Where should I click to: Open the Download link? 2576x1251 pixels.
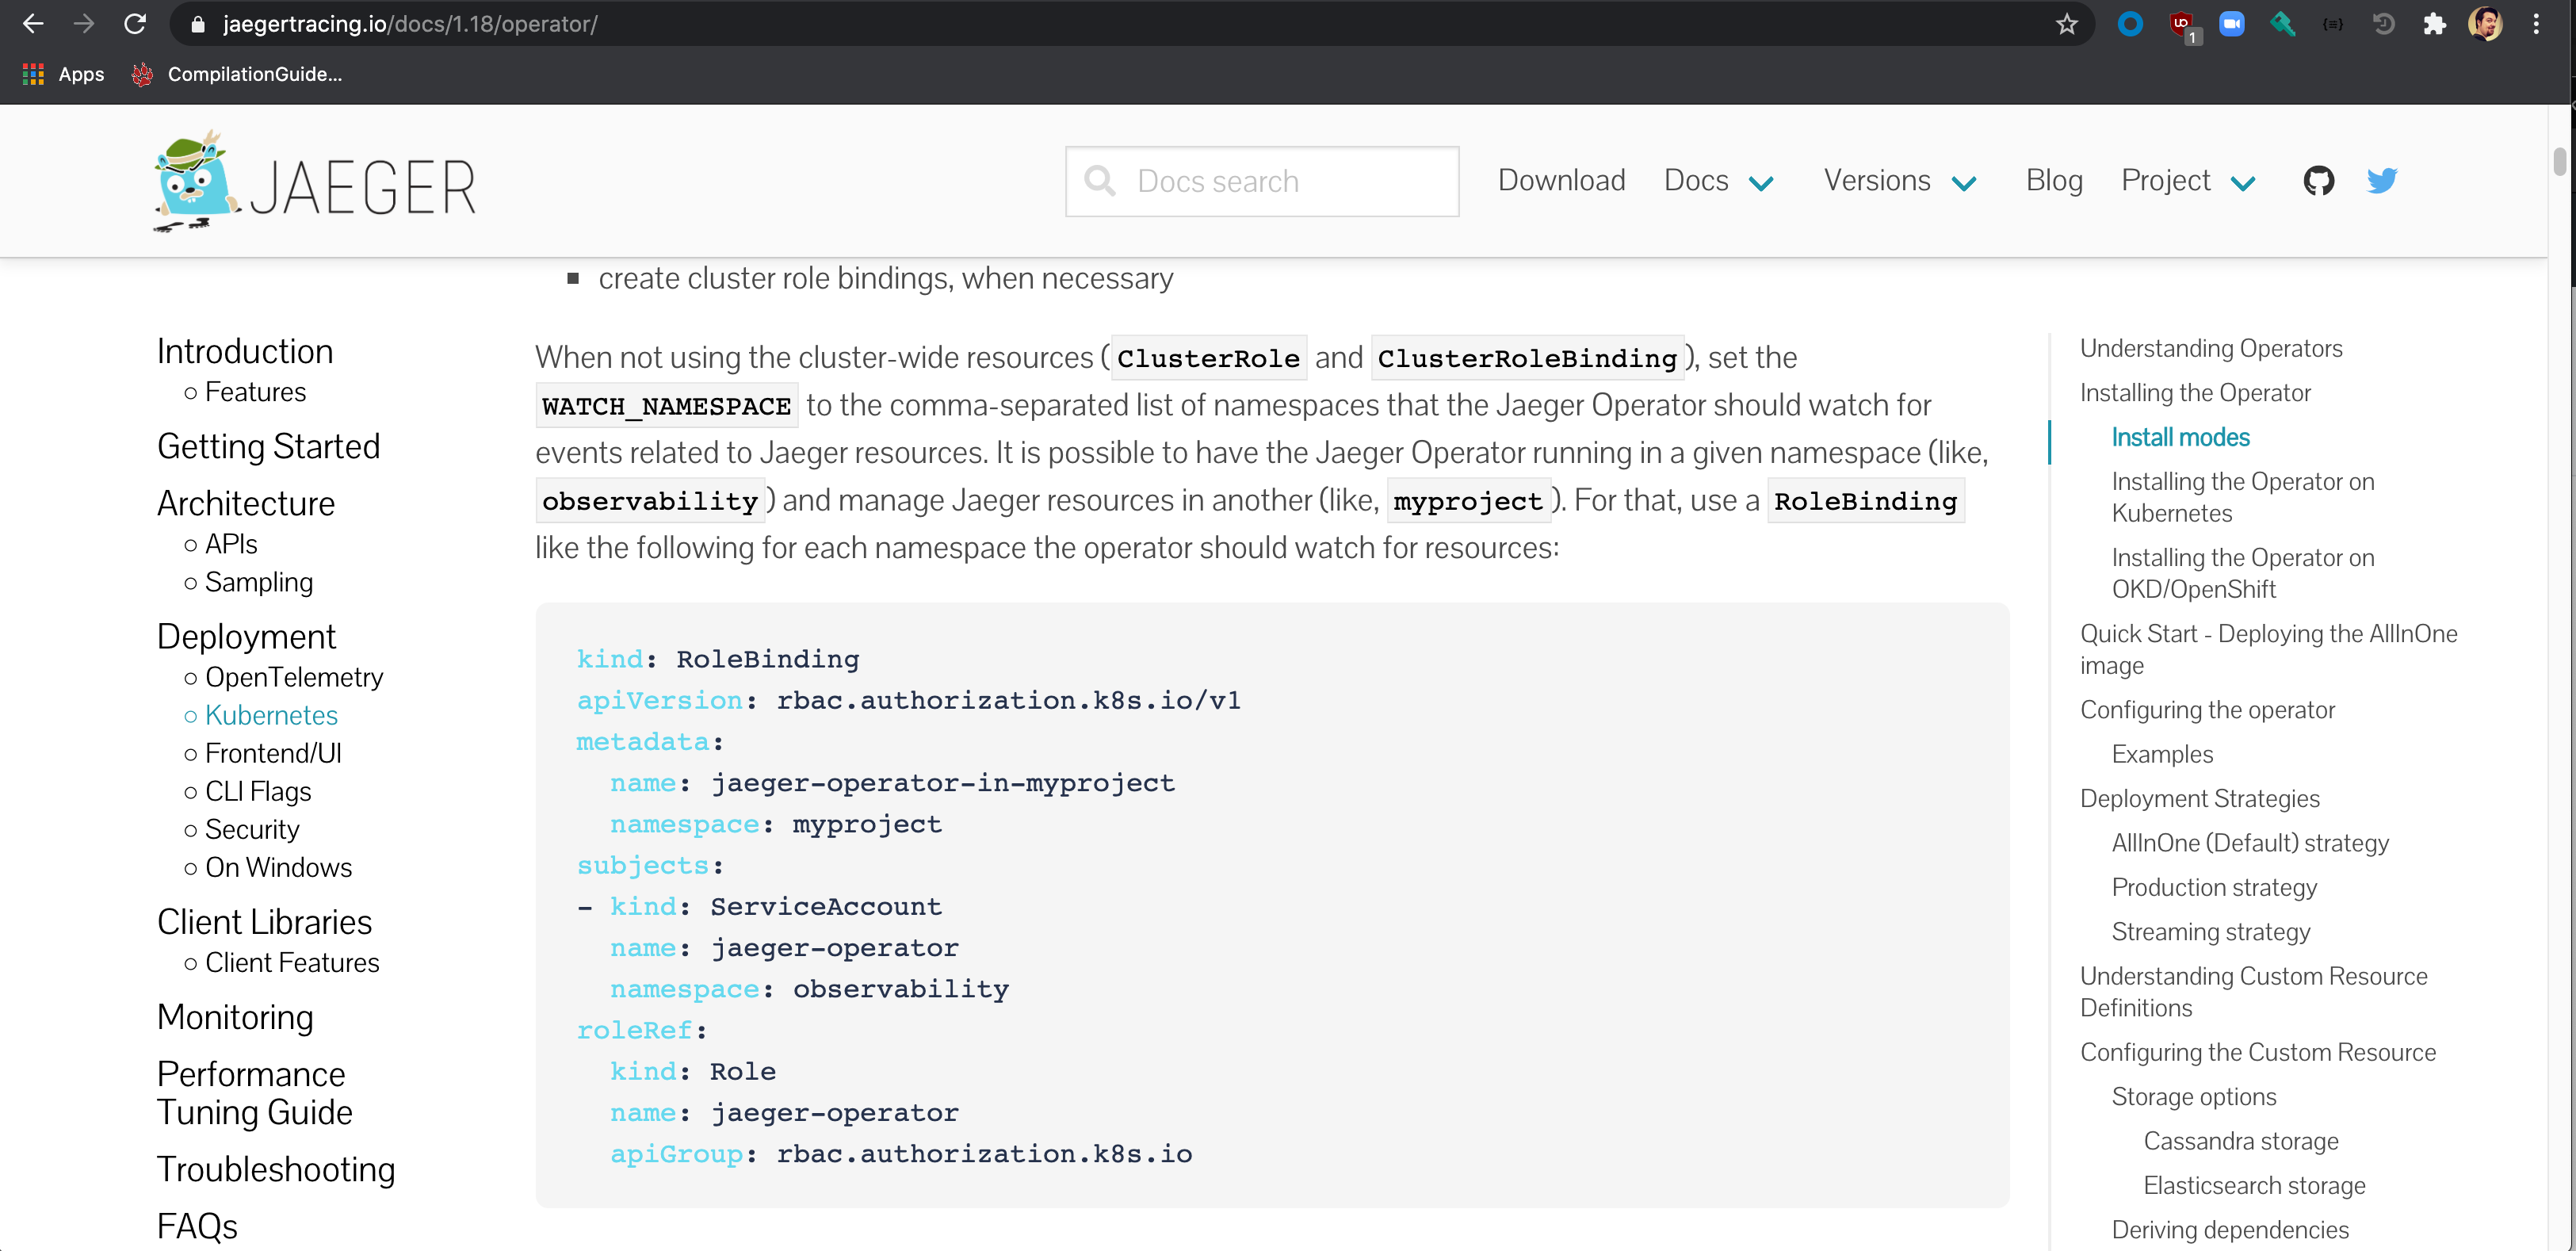click(x=1561, y=180)
